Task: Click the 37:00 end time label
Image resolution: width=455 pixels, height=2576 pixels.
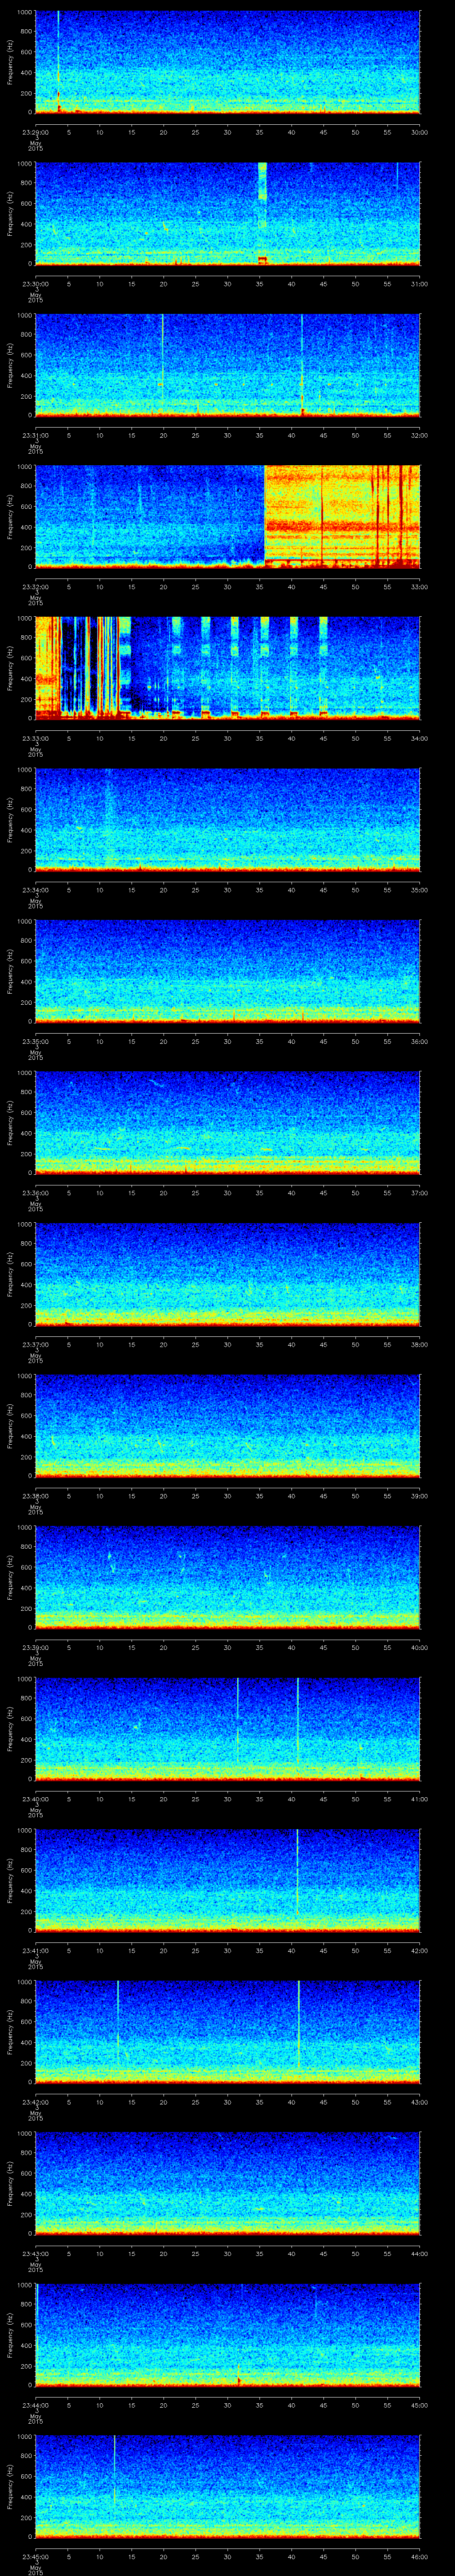Action: (420, 1193)
